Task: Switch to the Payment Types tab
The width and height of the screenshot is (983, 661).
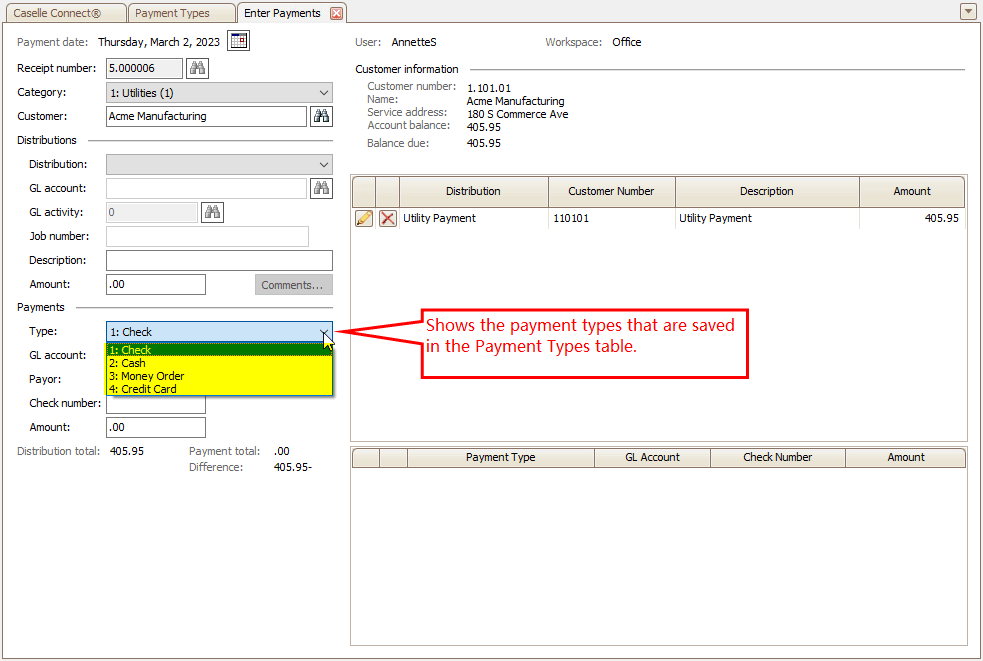Action: (x=172, y=13)
